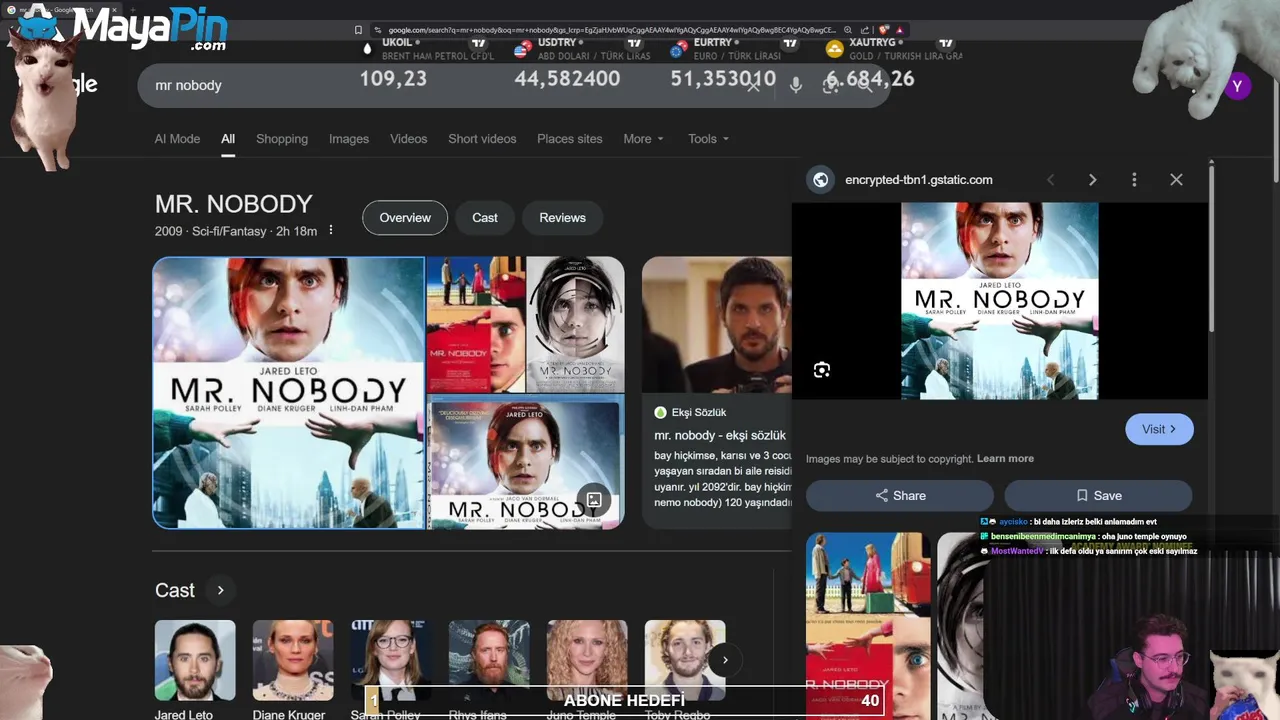Viewport: 1280px width, 720px height.
Task: Open the Tools dropdown
Action: 708,139
